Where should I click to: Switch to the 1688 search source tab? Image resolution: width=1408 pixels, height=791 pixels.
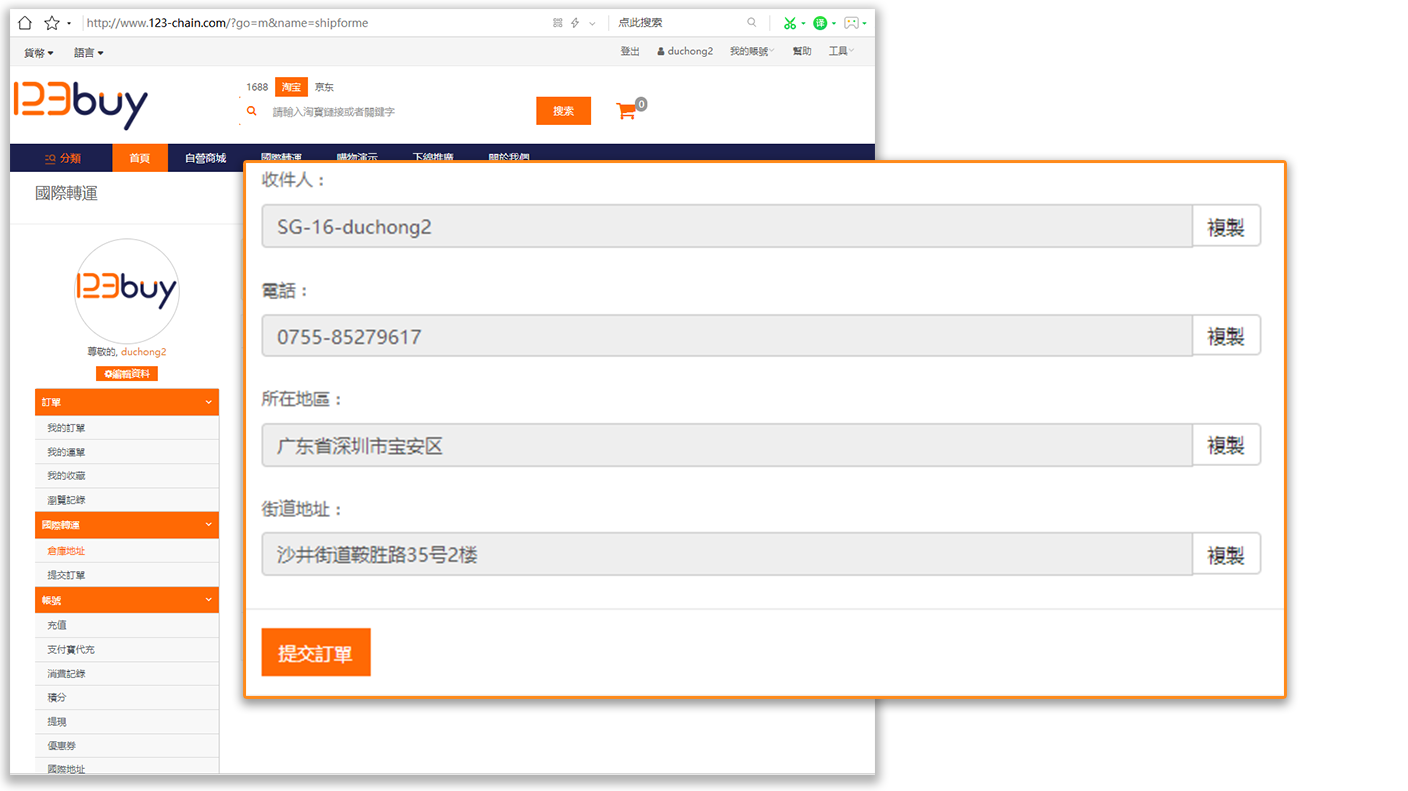click(x=257, y=87)
